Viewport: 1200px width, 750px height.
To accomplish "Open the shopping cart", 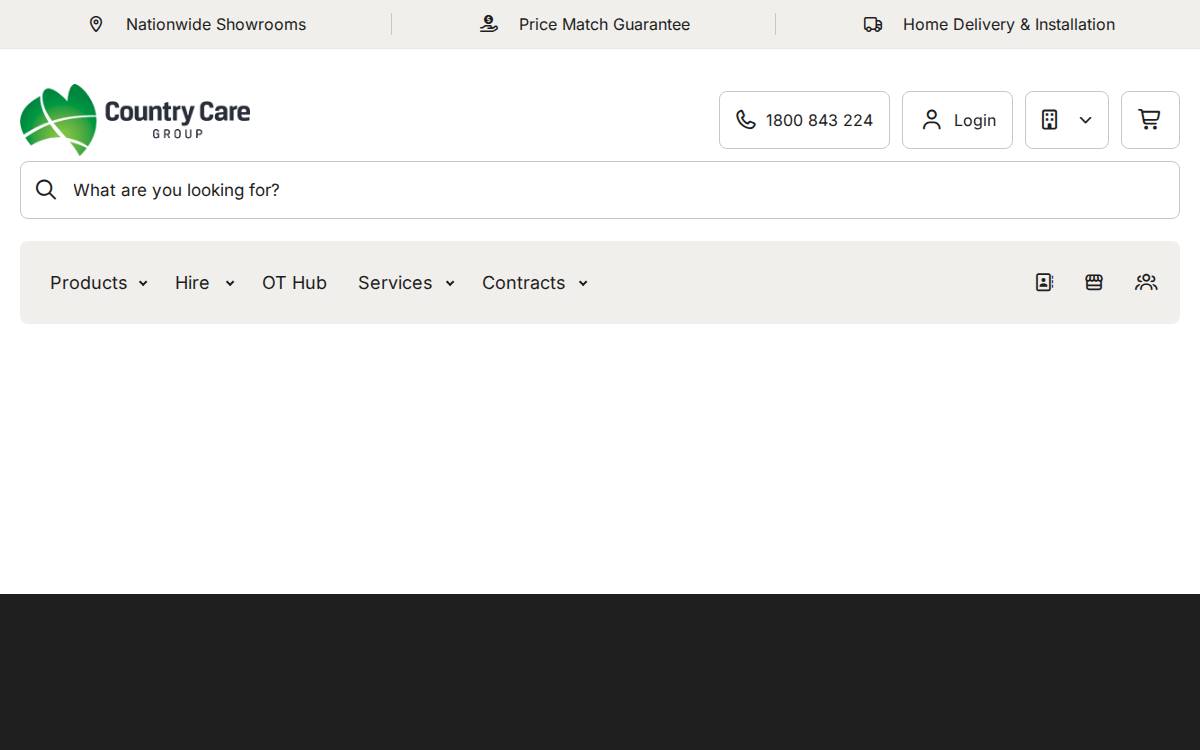I will tap(1150, 120).
